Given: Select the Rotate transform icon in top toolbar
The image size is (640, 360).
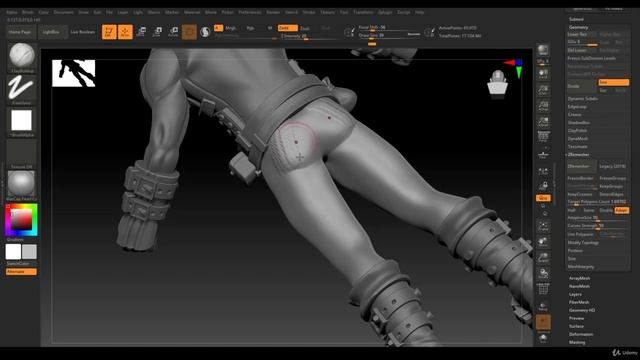Looking at the screenshot, I should [173, 32].
